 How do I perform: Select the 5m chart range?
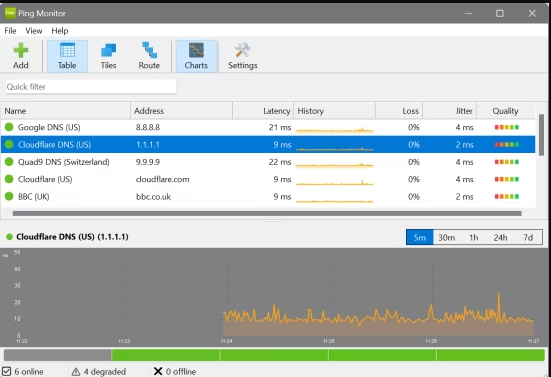[x=420, y=238]
